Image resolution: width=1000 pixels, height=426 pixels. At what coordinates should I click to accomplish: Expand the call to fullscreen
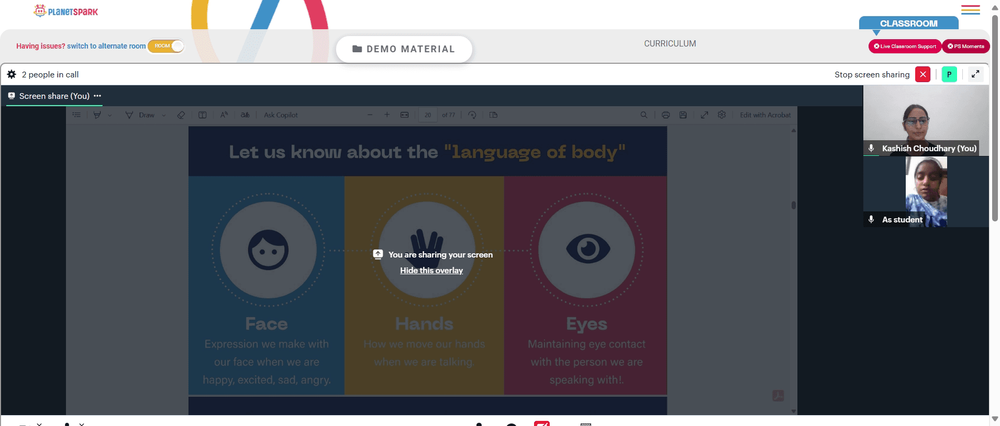pos(975,75)
